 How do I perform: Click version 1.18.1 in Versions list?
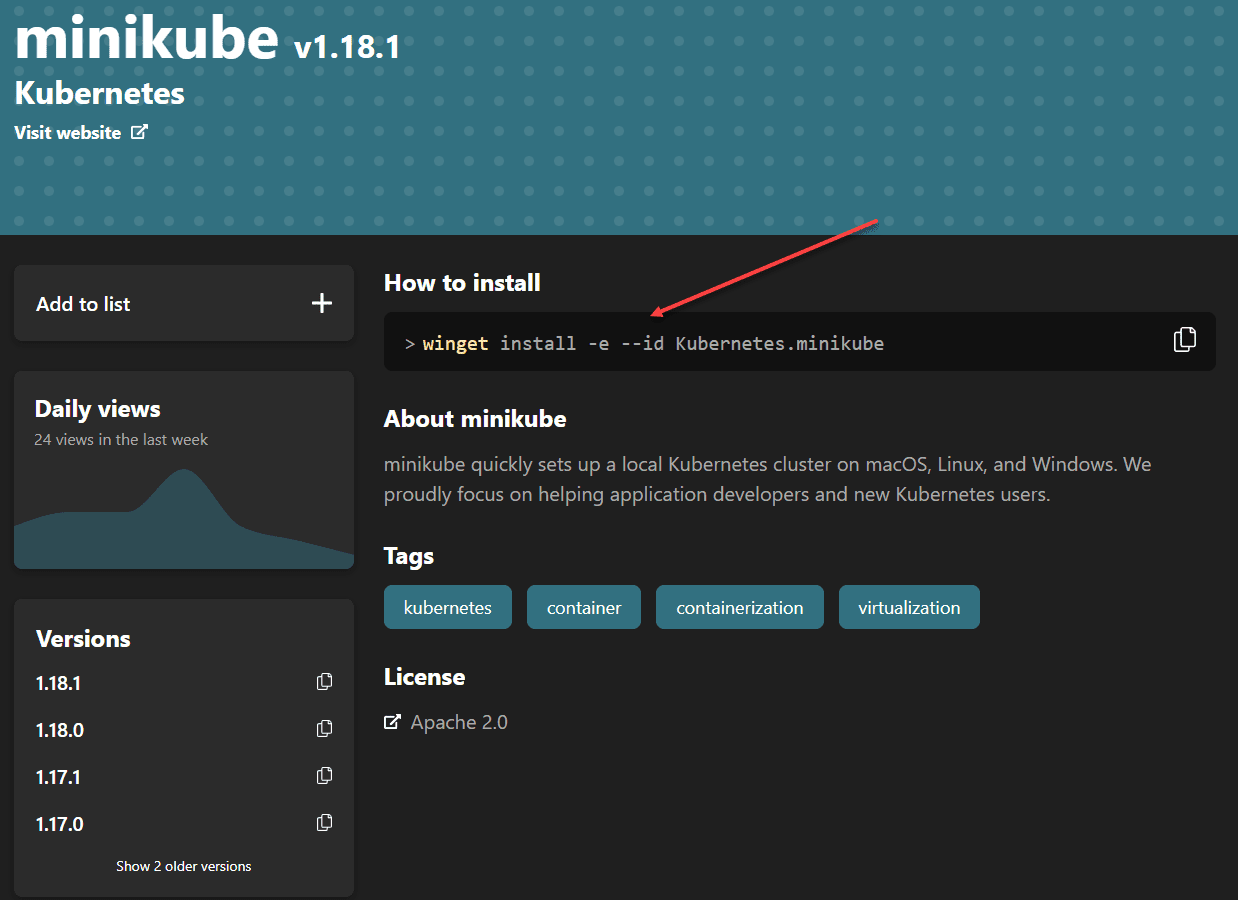(x=59, y=683)
